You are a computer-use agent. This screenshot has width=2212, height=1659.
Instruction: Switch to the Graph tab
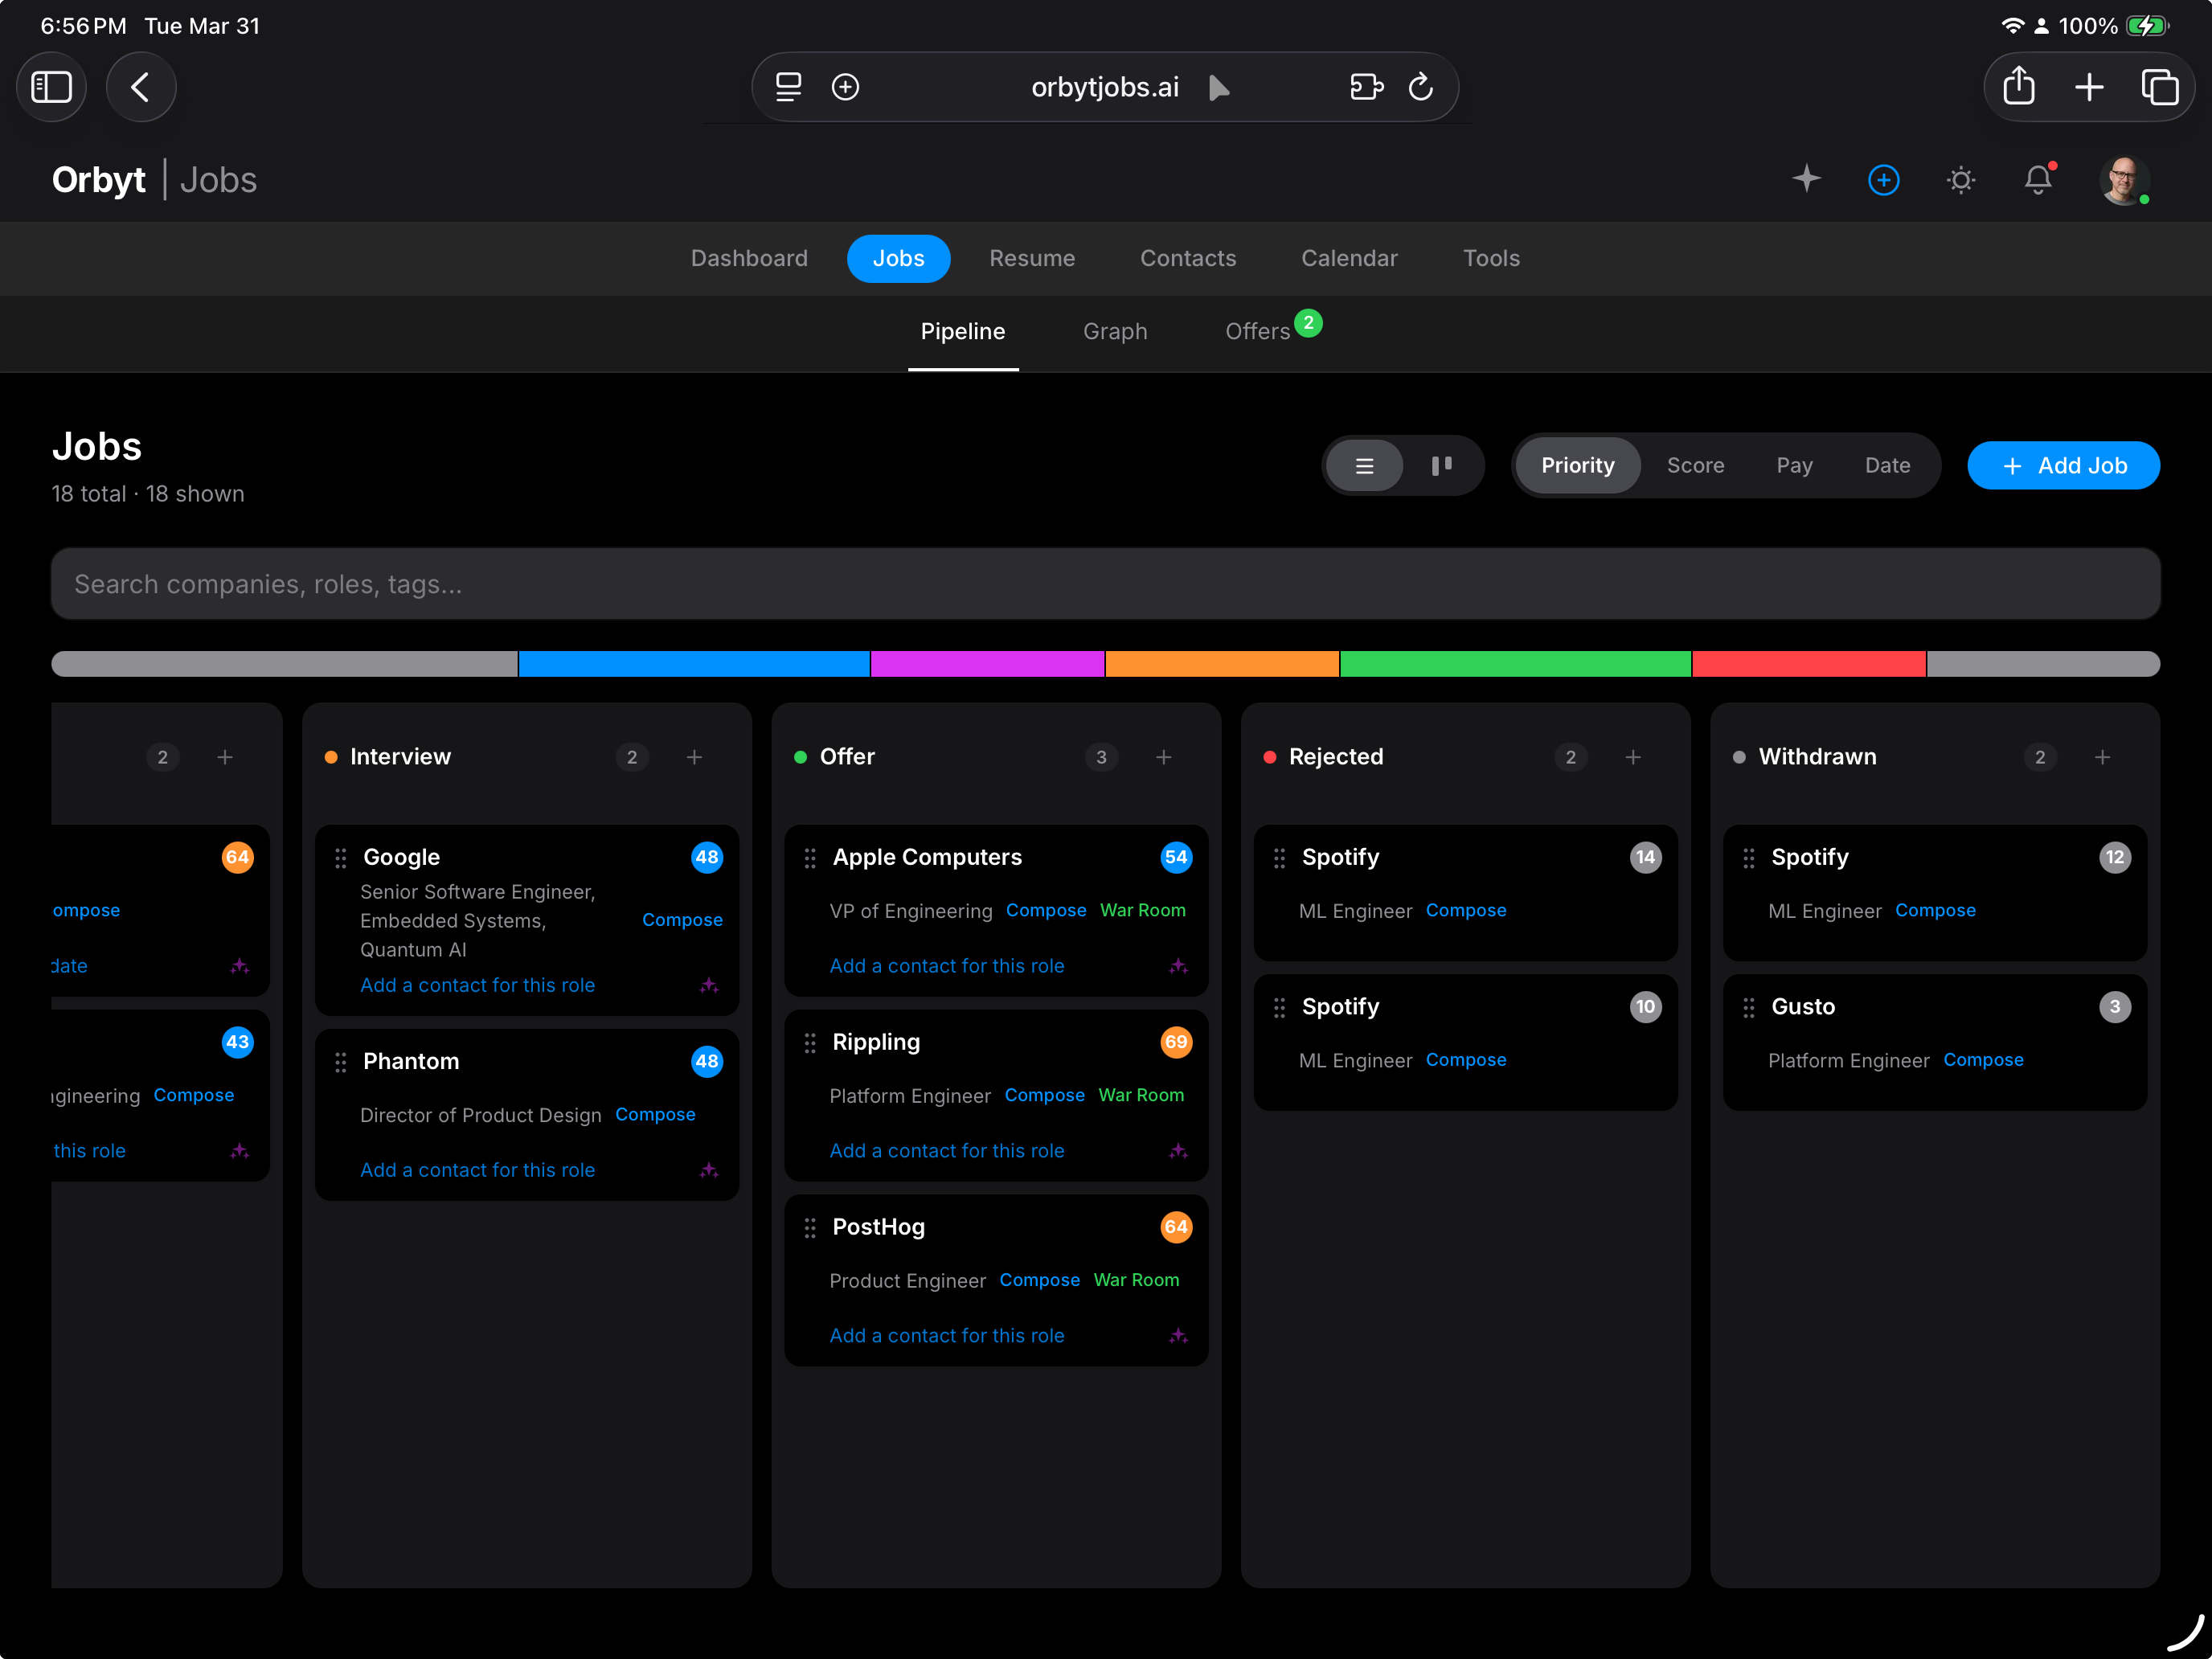1115,331
